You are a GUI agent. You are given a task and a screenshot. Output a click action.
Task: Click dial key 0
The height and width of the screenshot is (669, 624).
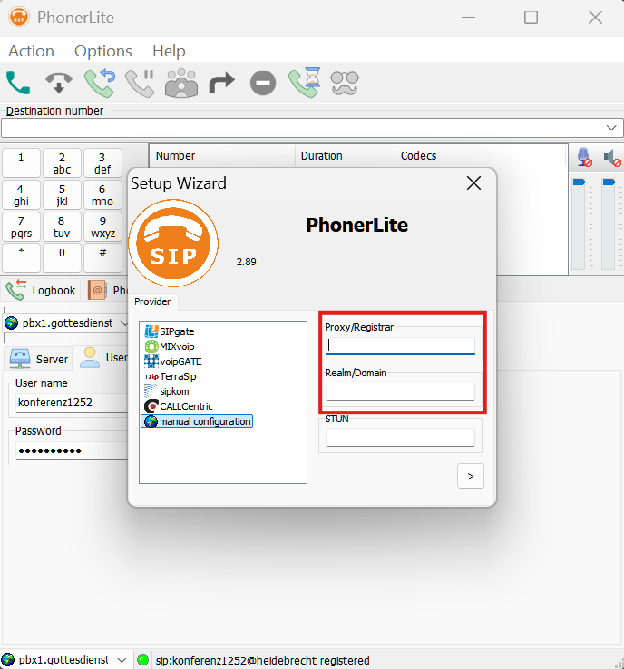point(62,258)
